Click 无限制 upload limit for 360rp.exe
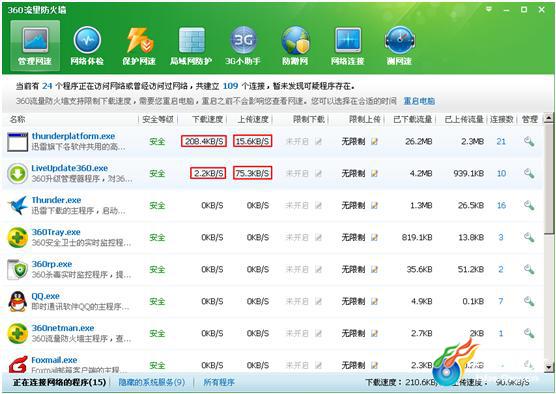Screen dimensions: 556x394 (x=353, y=270)
